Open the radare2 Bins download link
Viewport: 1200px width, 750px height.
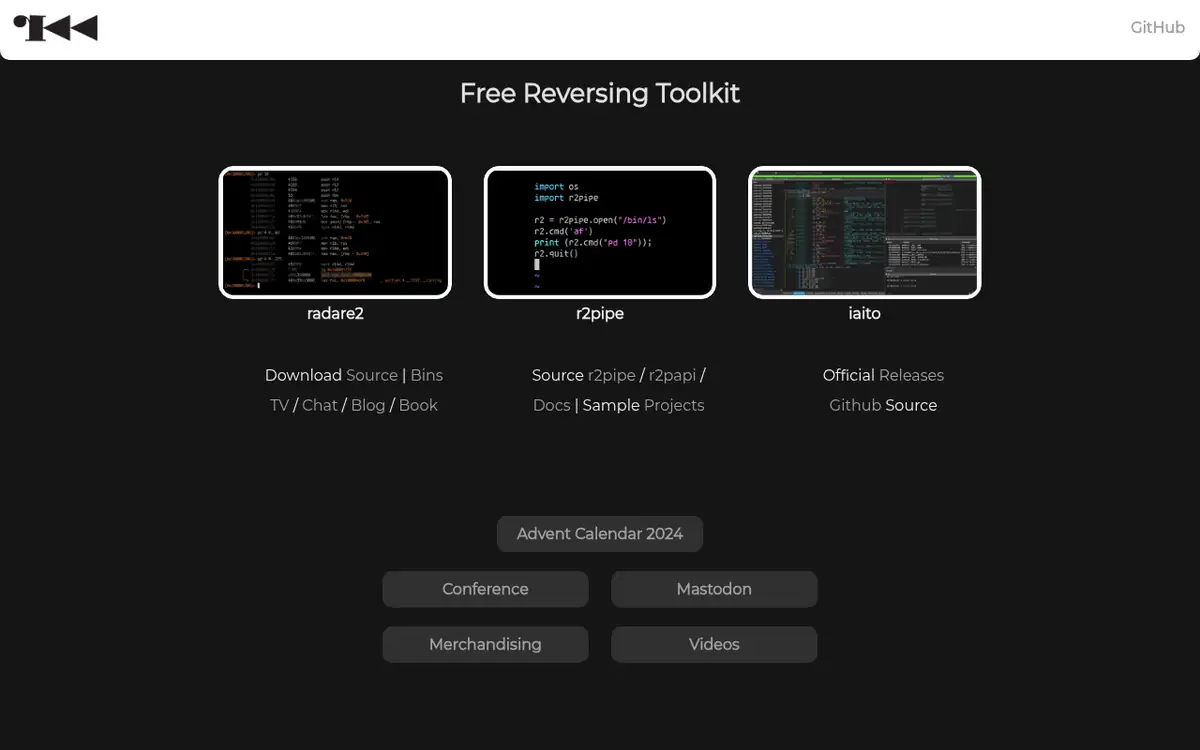tap(427, 375)
